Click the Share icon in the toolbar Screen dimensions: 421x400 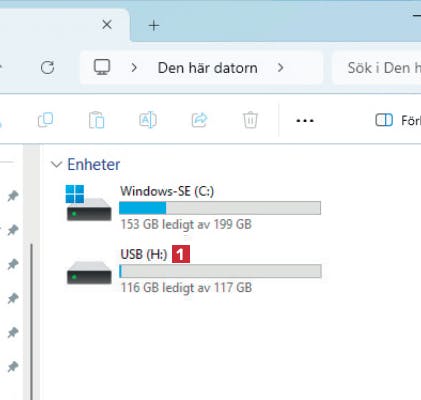[x=199, y=120]
